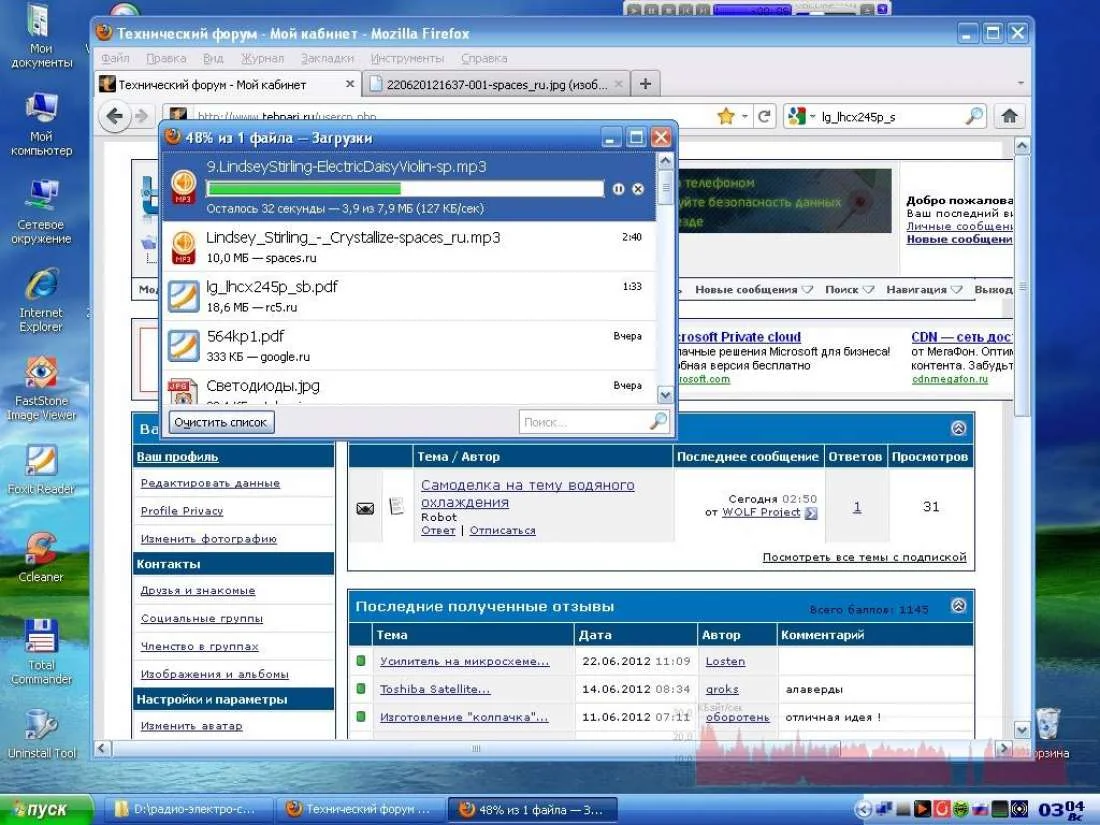
Task: Click the Firefox search magnifier icon
Action: [974, 116]
